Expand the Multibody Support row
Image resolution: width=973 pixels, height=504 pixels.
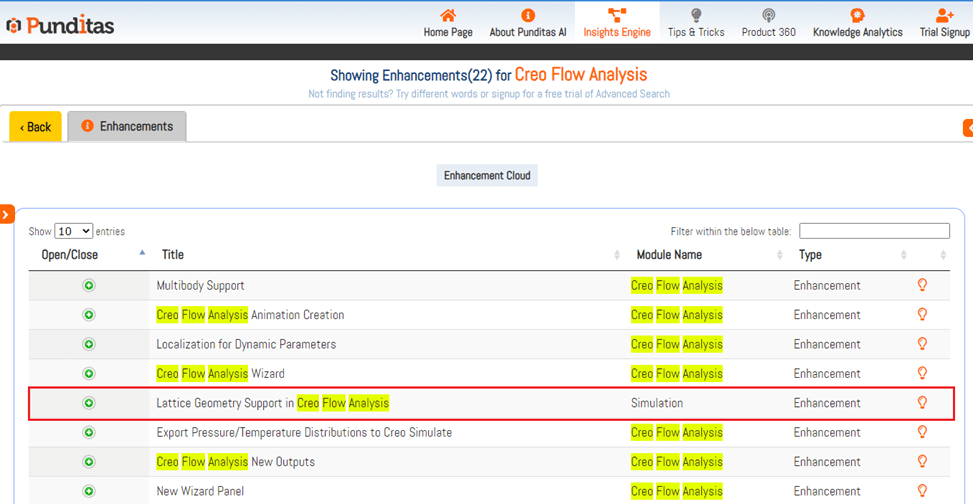point(89,286)
